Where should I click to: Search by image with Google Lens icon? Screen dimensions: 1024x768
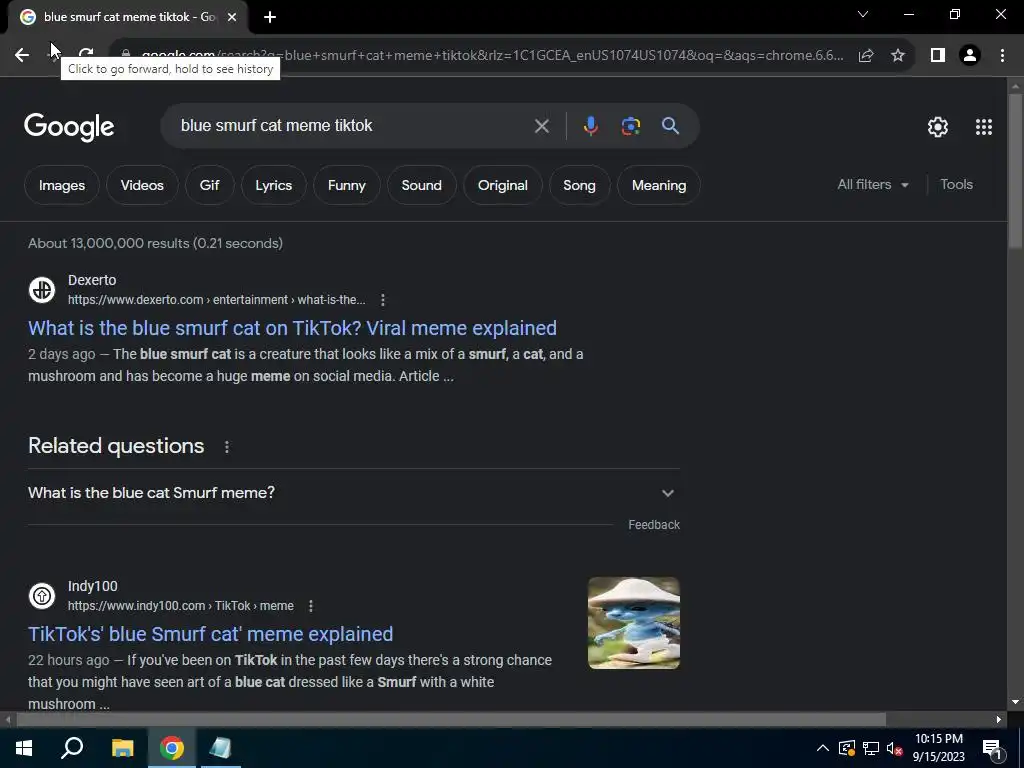click(631, 125)
